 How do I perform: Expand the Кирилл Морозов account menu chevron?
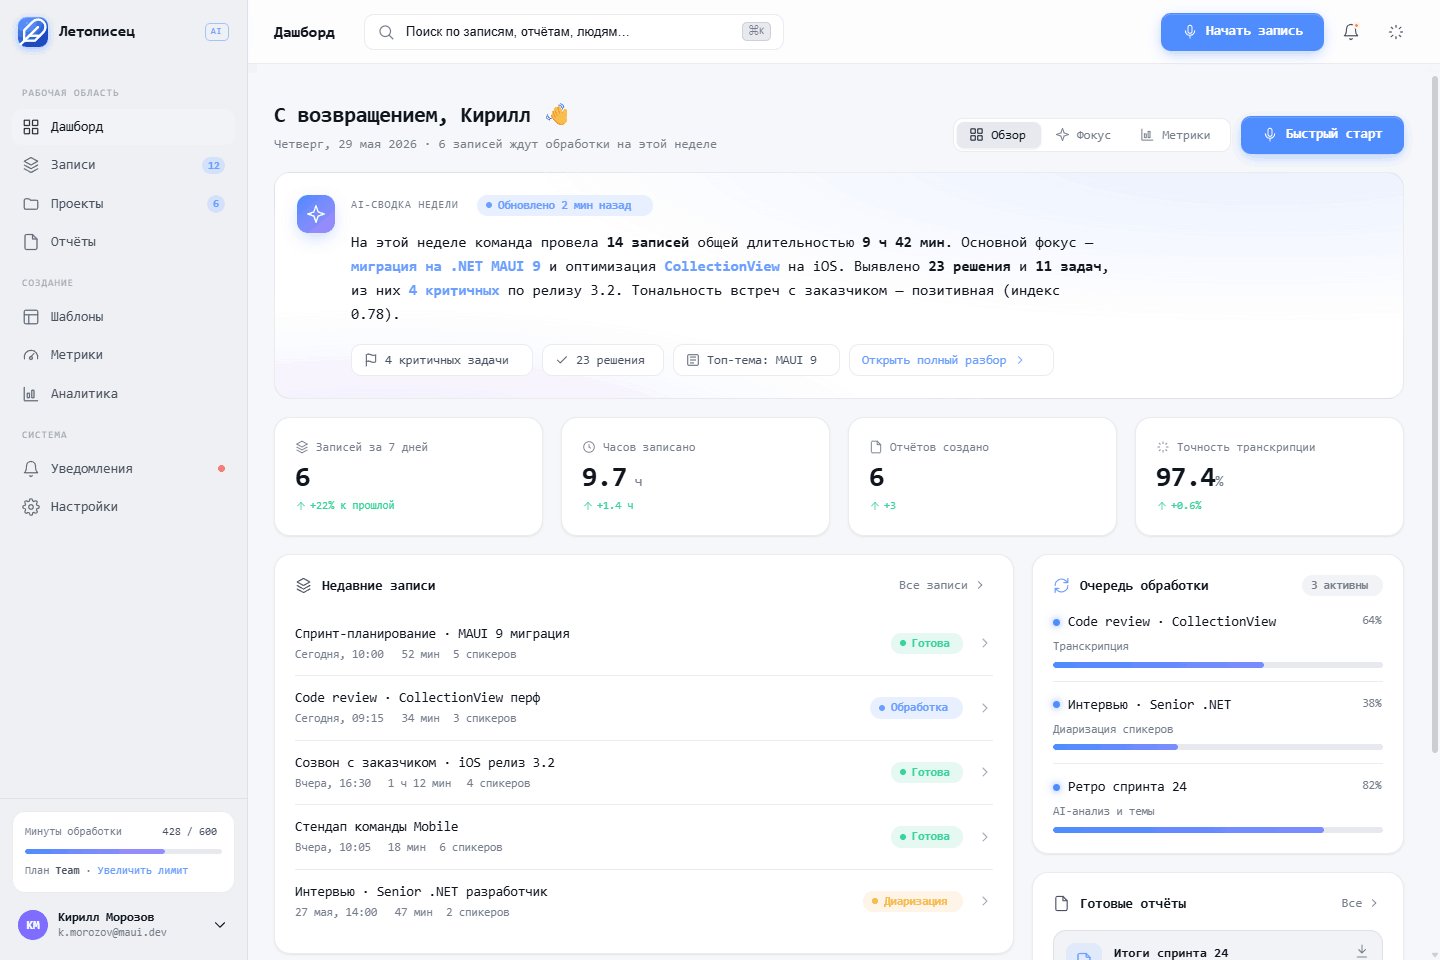click(220, 925)
